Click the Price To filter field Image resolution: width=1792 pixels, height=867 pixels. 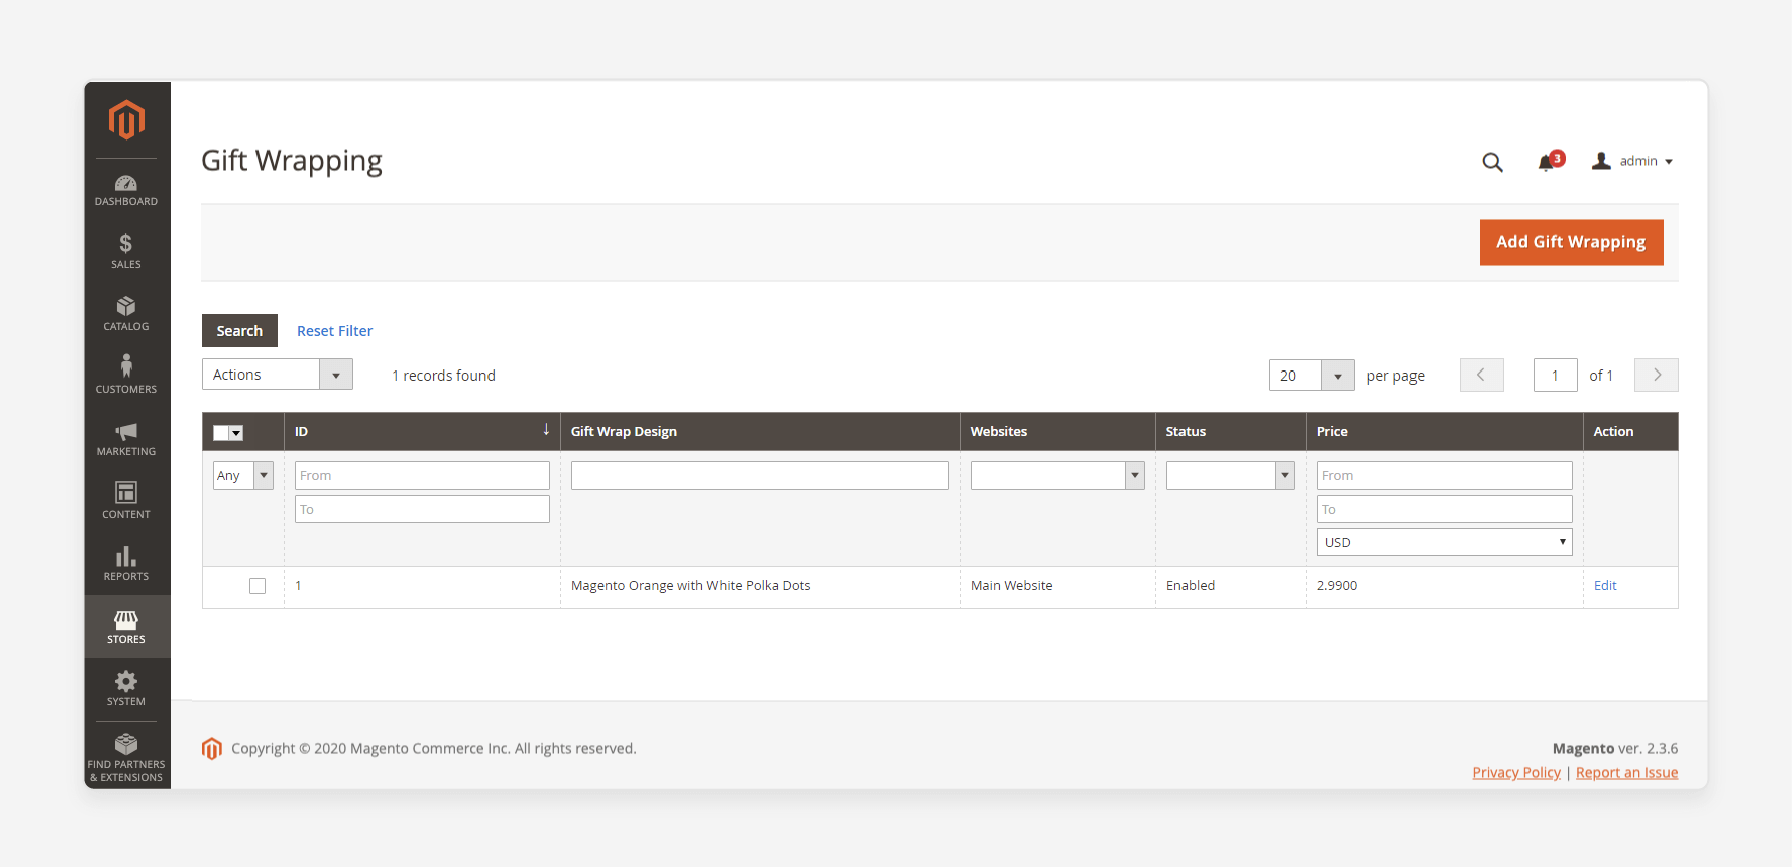[x=1444, y=509]
